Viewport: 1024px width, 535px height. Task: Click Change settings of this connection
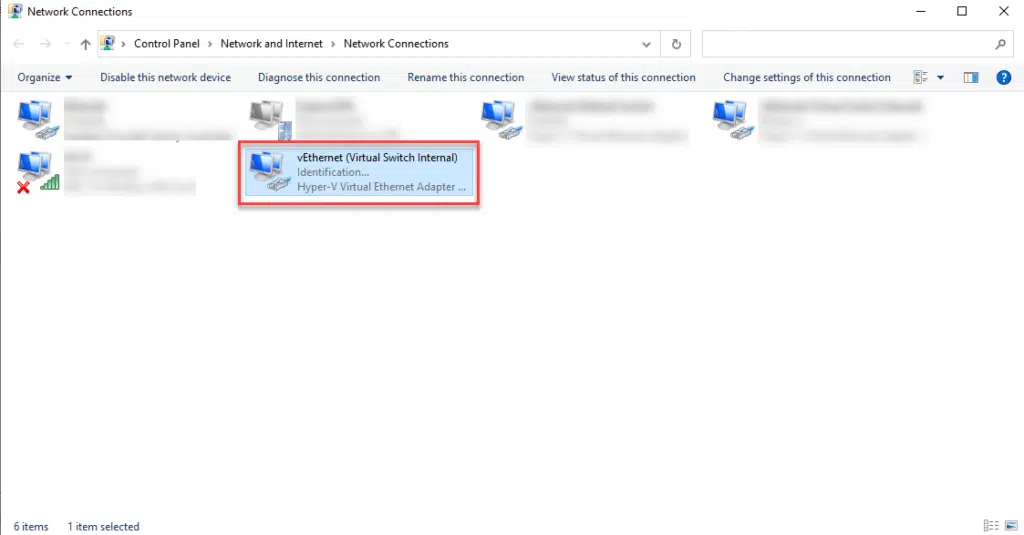[807, 77]
